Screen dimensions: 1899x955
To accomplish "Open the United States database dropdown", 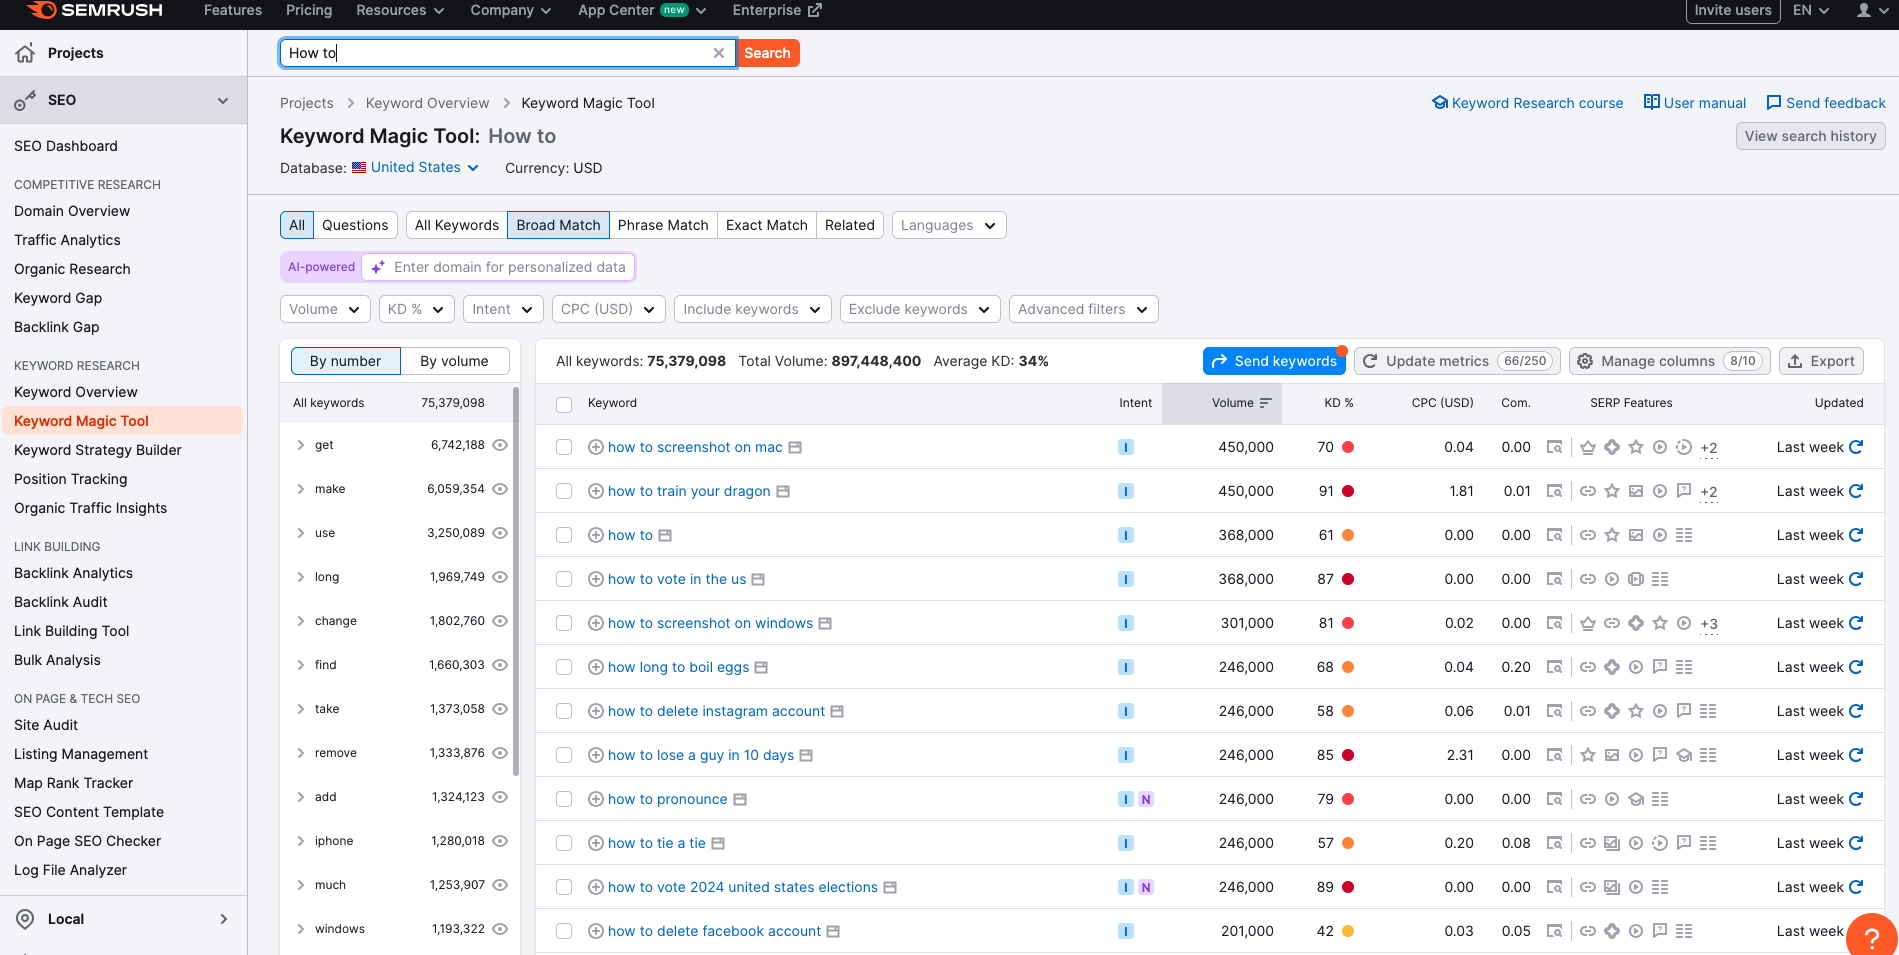I will click(415, 167).
